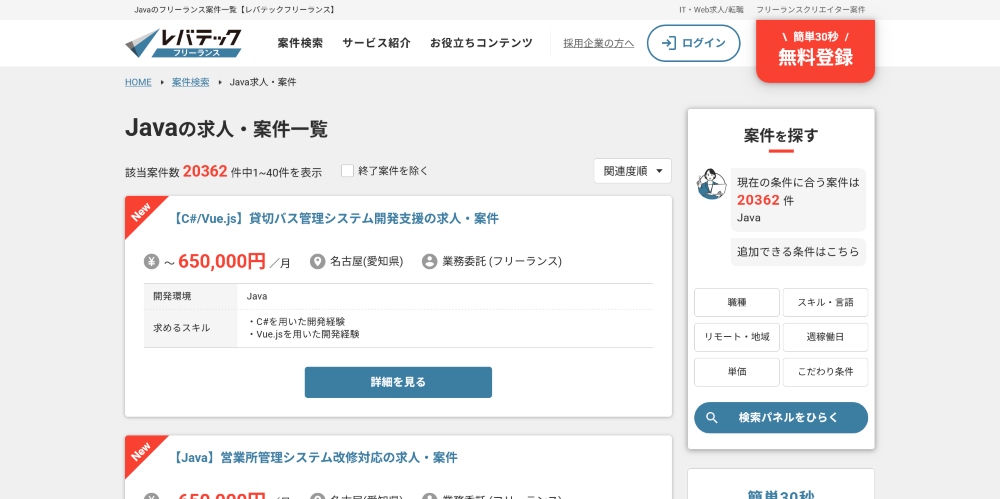Select the 単価 filter button
Screen dimensions: 1000x499
[x=737, y=372]
